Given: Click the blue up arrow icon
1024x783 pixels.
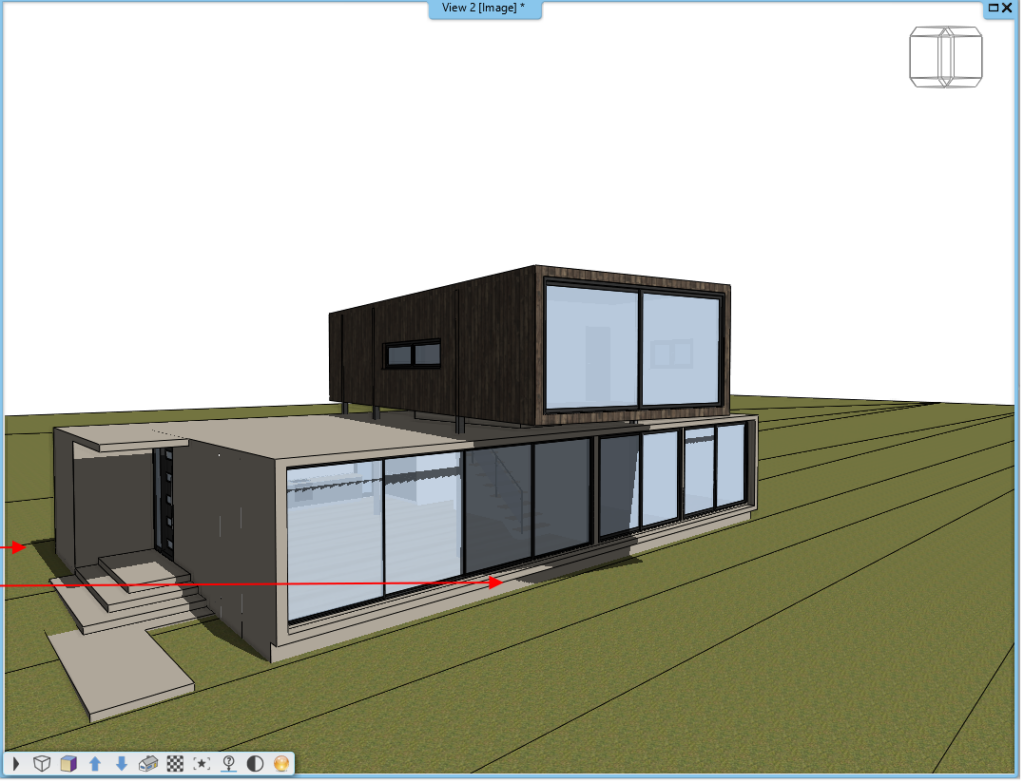Looking at the screenshot, I should click(x=95, y=765).
